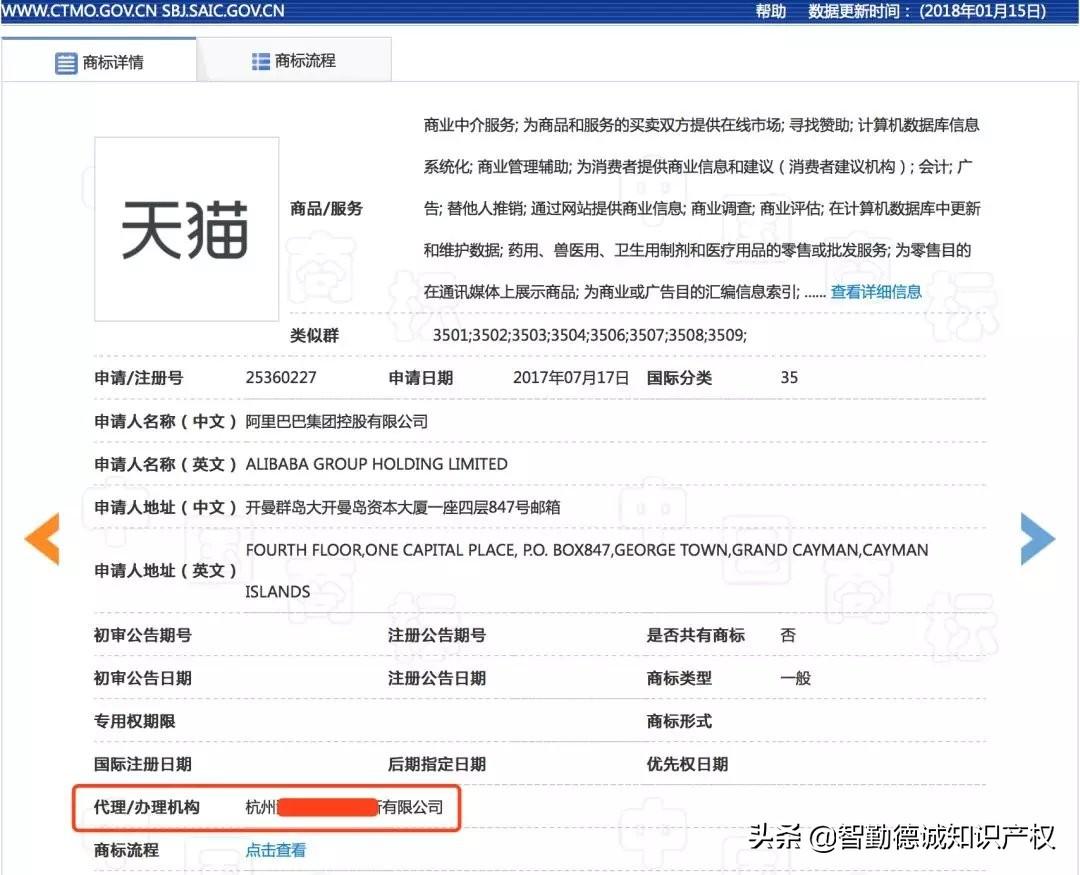
Task: Click the agency name ending 有限公司
Action: coord(344,807)
